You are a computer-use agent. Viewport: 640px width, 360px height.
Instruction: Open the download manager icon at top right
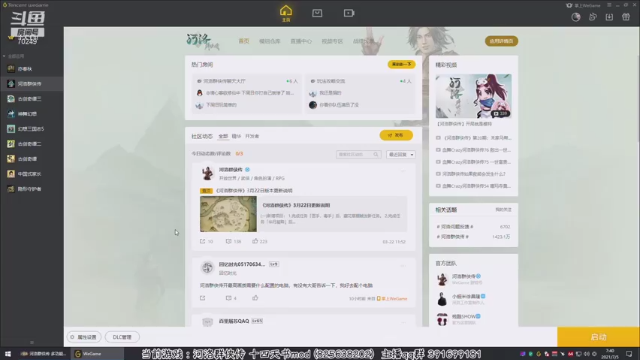[609, 17]
